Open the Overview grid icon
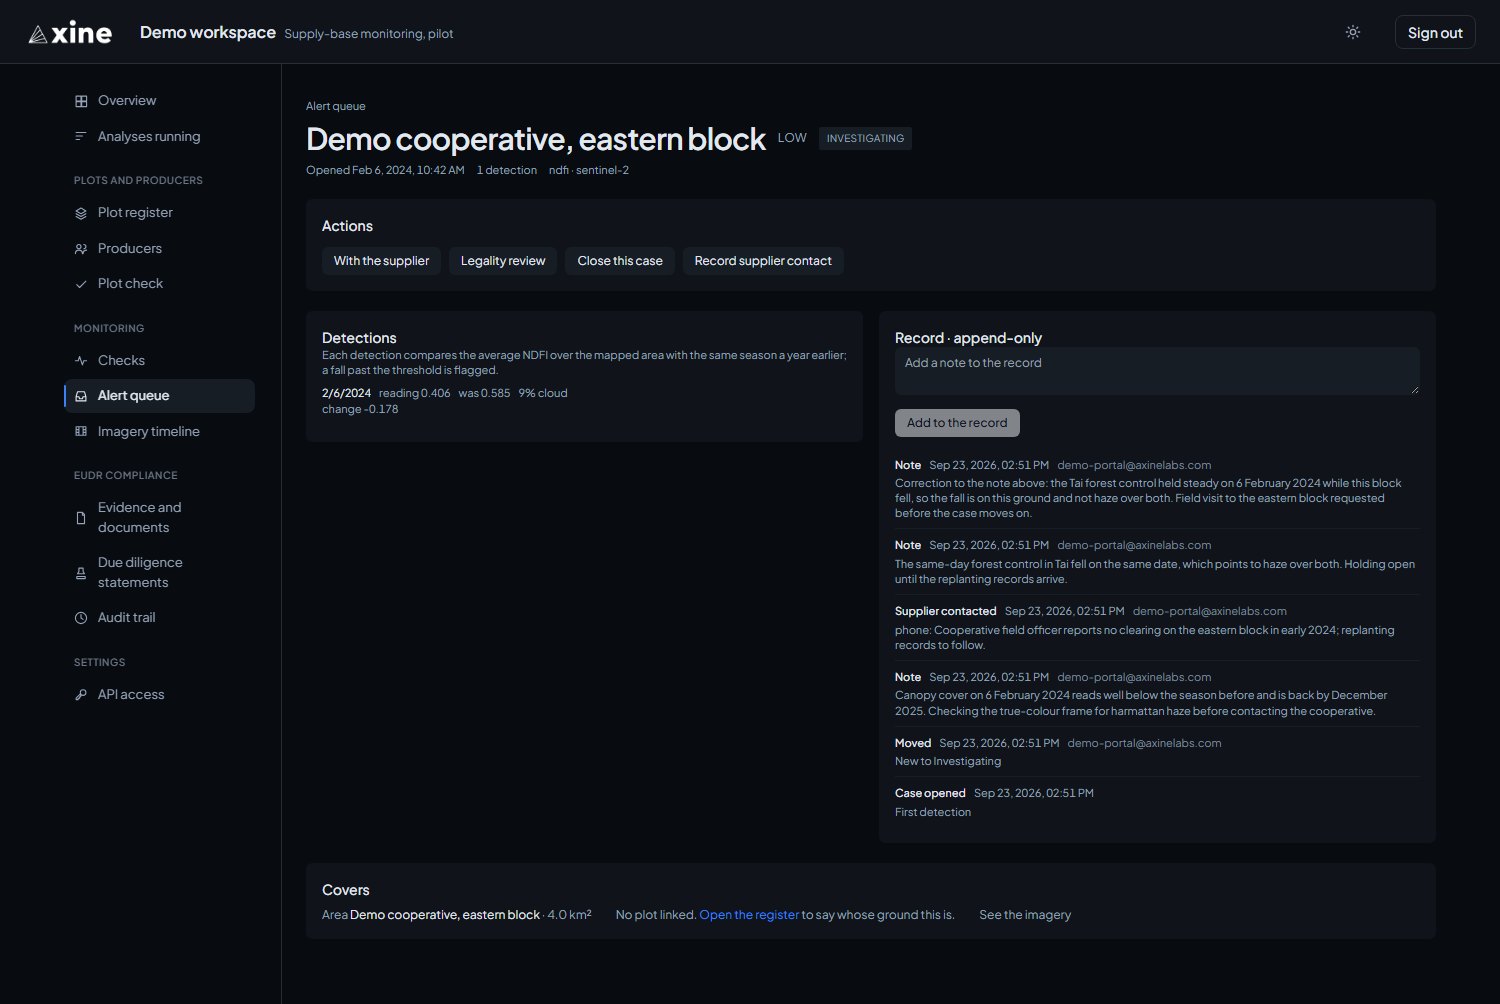 [x=81, y=101]
